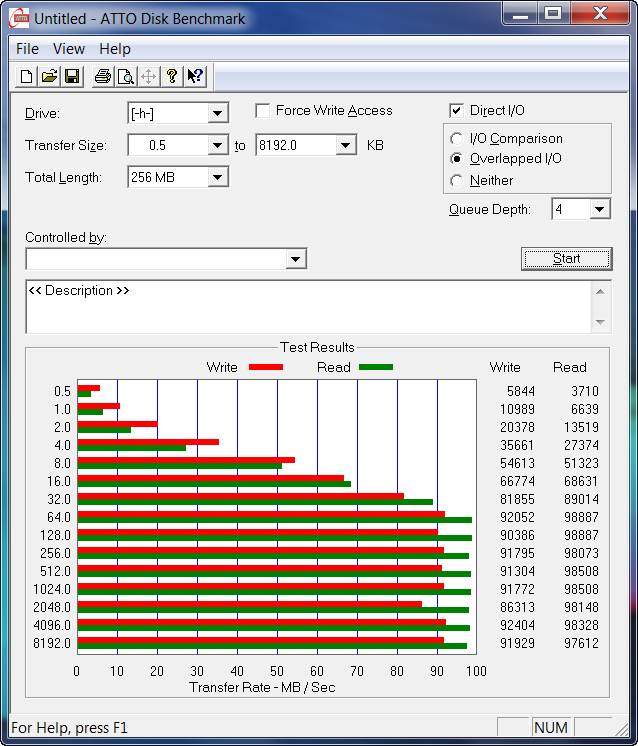
Task: Expand the minimum Transfer Size dropdown (0.5)
Action: (x=217, y=145)
